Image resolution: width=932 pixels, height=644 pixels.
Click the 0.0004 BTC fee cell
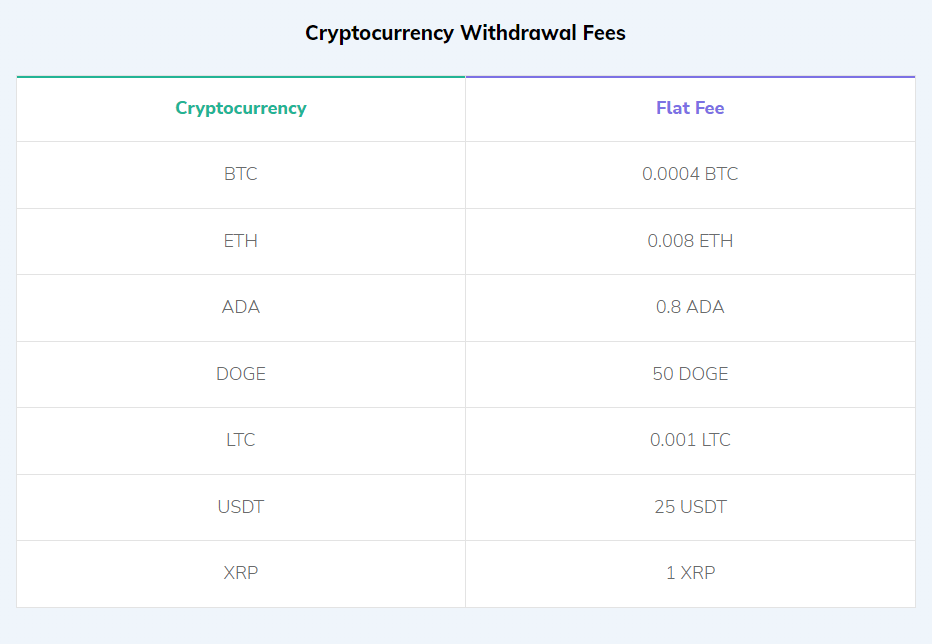click(690, 174)
